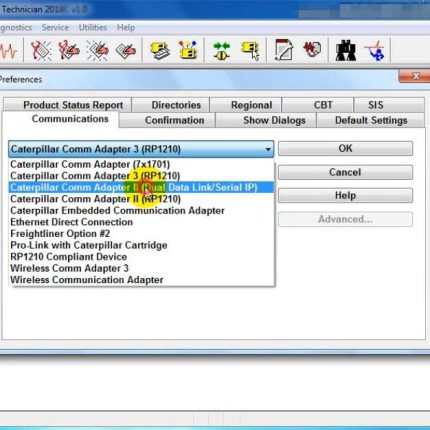Click the green arrows Connect/Disconnect icon

(221, 50)
